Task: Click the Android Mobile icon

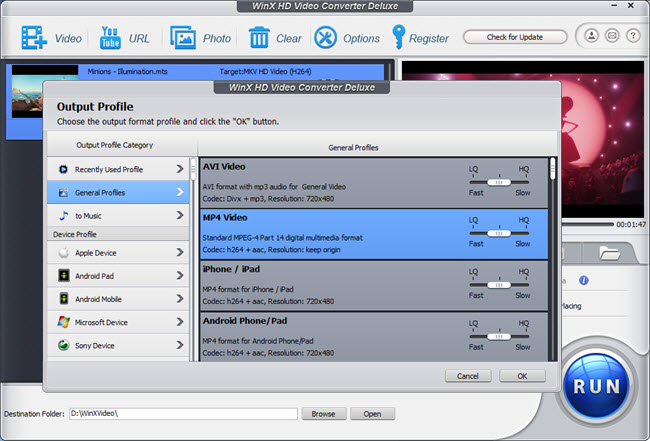Action: [63, 299]
